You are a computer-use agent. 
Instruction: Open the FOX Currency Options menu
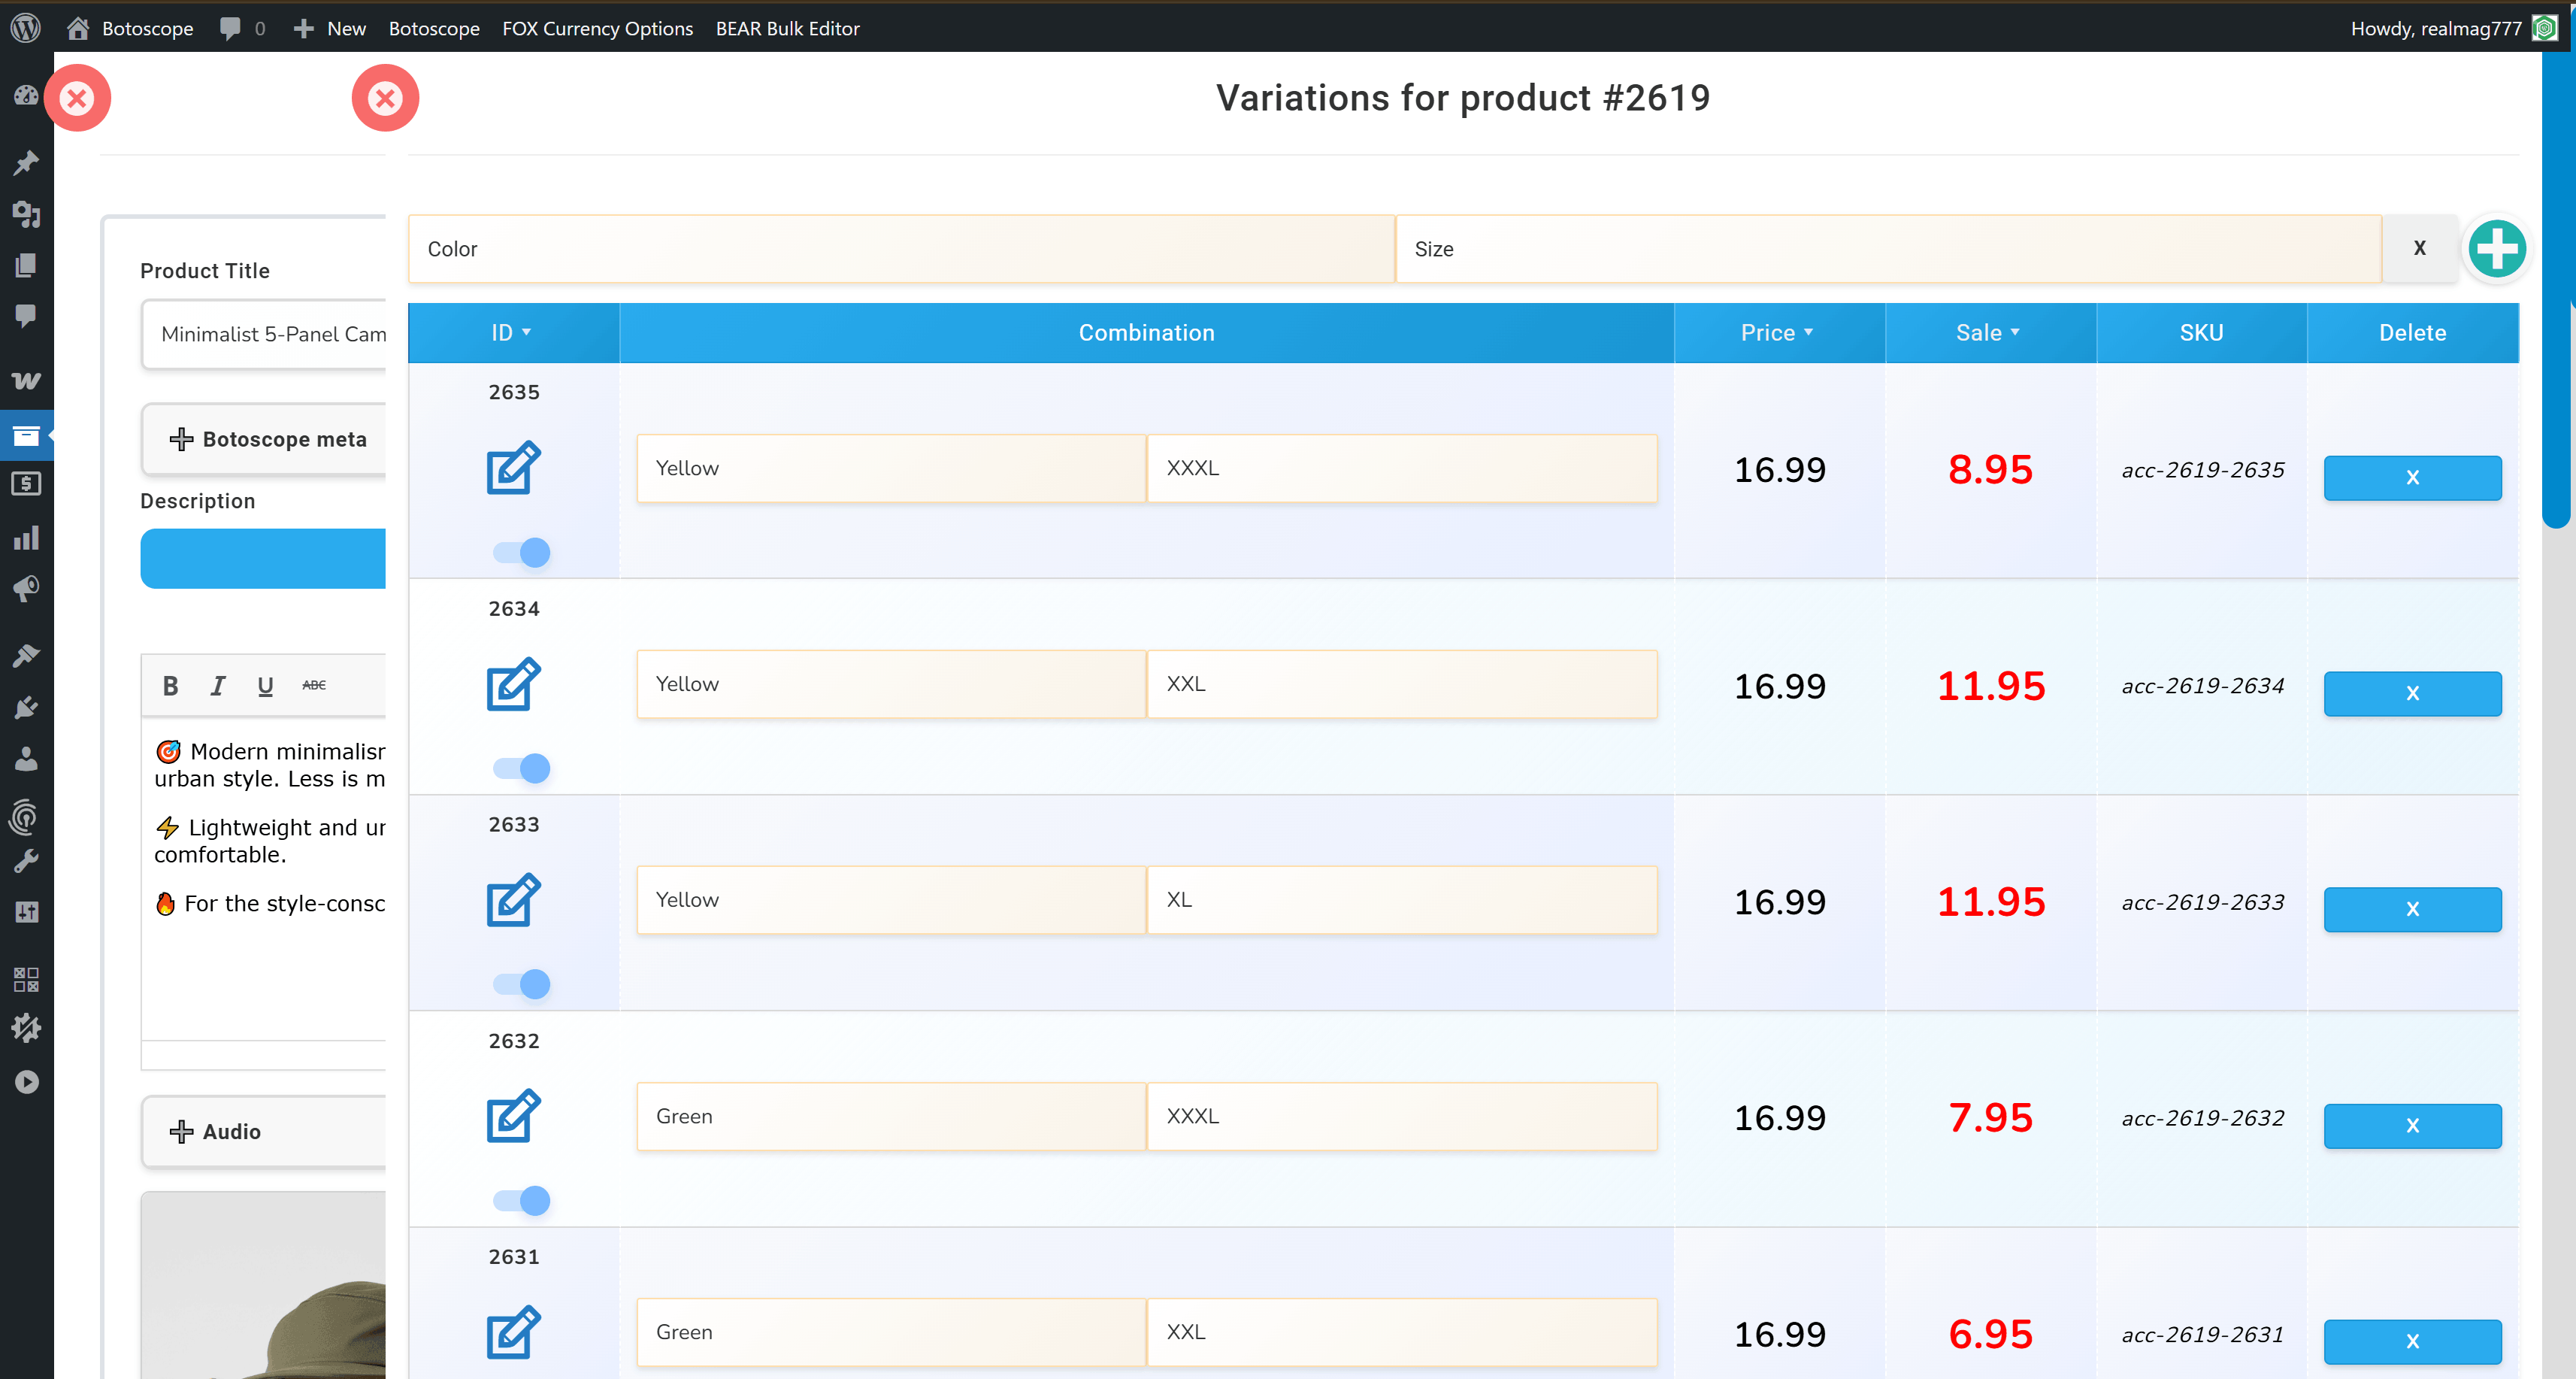click(x=597, y=28)
